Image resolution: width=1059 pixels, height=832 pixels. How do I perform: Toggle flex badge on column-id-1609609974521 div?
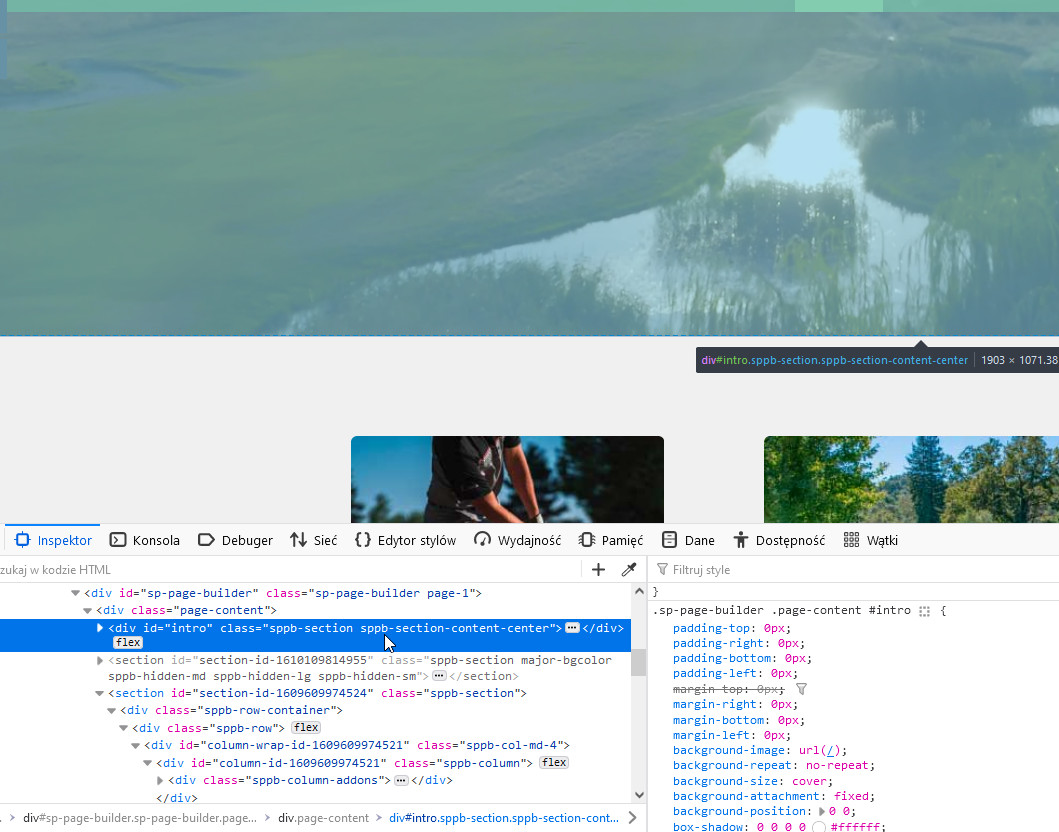click(x=553, y=763)
